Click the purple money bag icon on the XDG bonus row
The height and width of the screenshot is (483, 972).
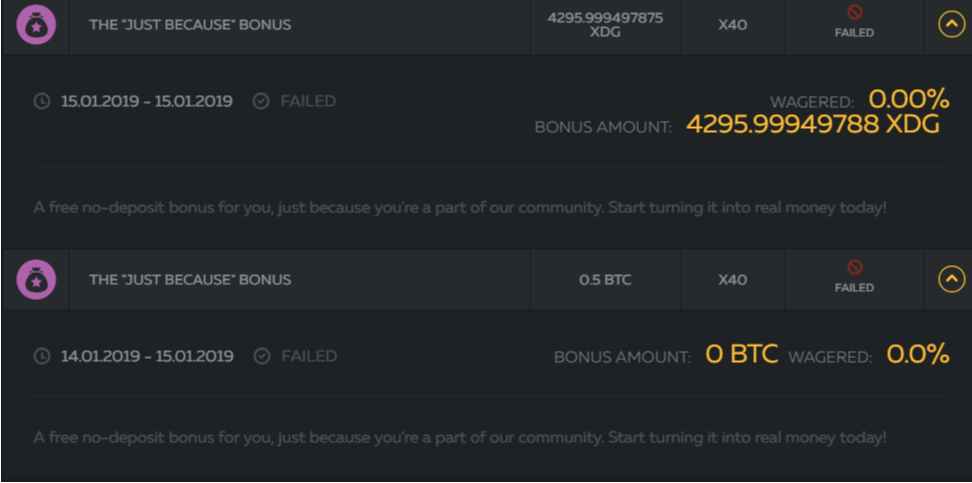(36, 25)
